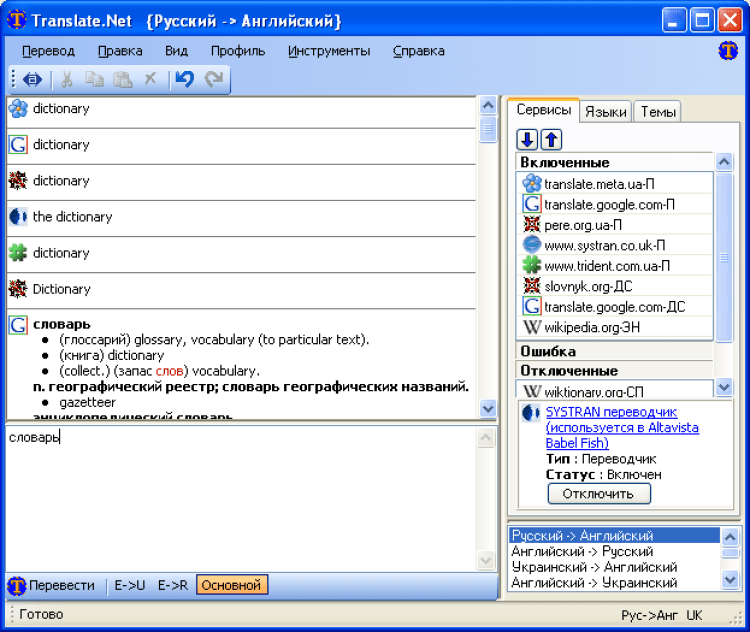The image size is (750, 632).
Task: Open the Инструменты menu
Action: (x=329, y=51)
